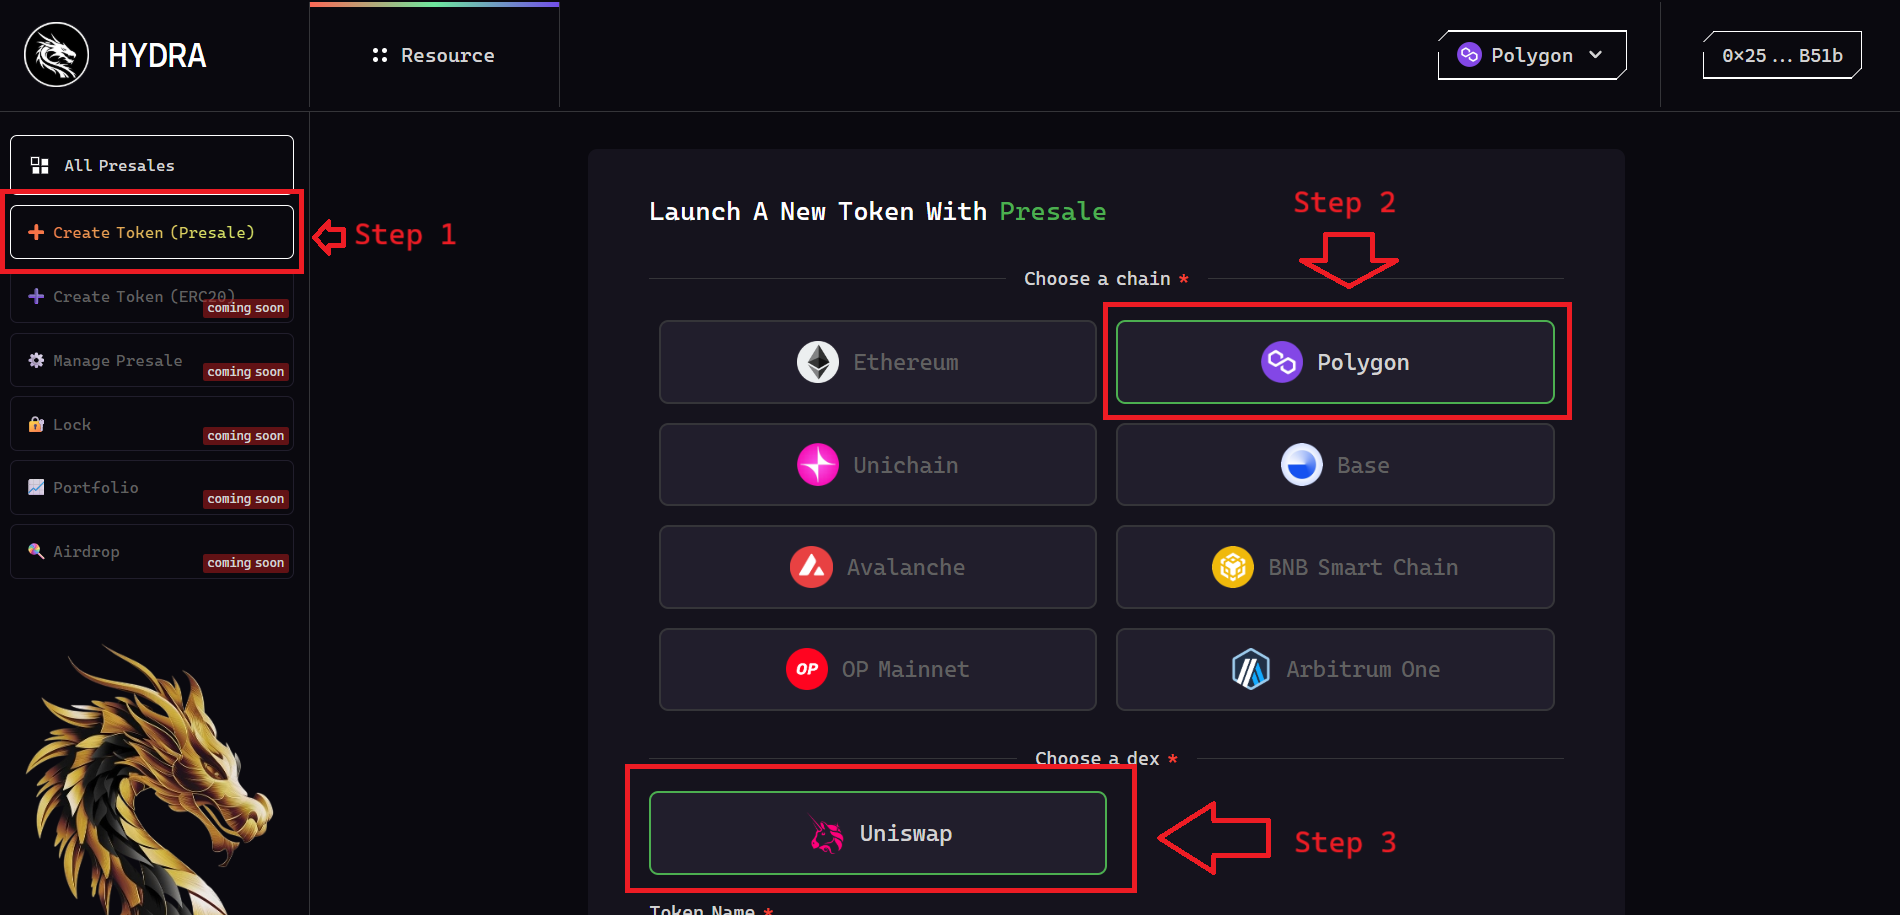Select Uniswap as the dex

pos(878,833)
